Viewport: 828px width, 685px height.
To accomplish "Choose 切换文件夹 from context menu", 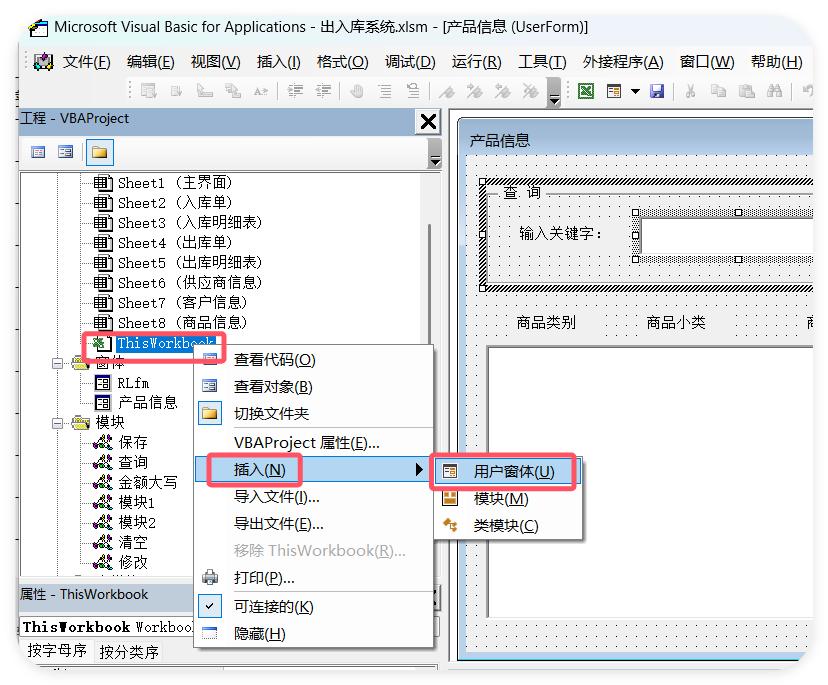I will pos(314,414).
